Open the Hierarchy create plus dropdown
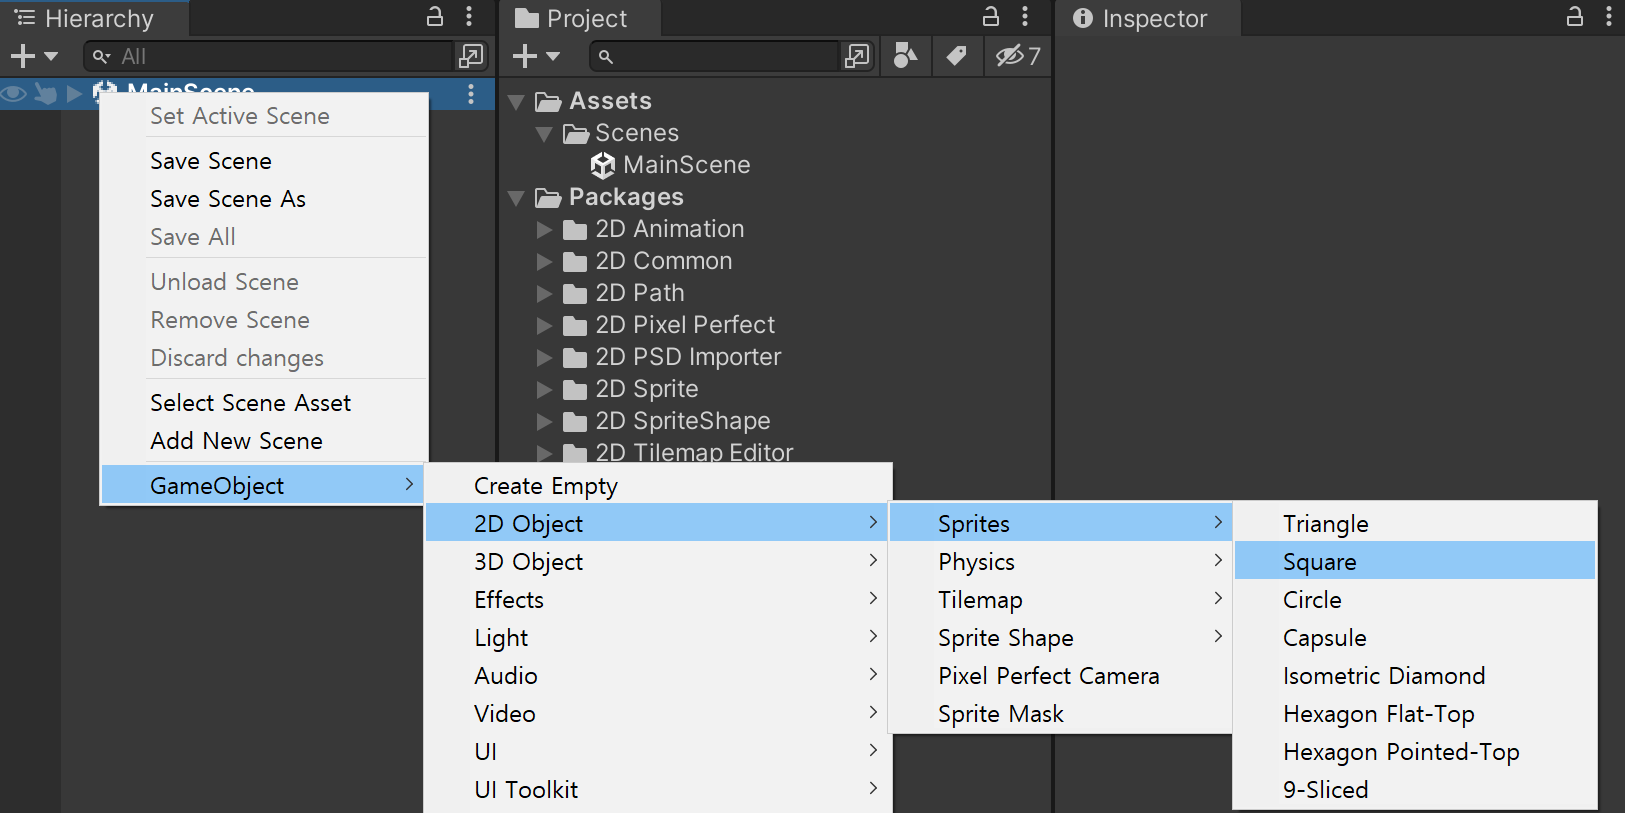The height and width of the screenshot is (813, 1625). click(34, 57)
